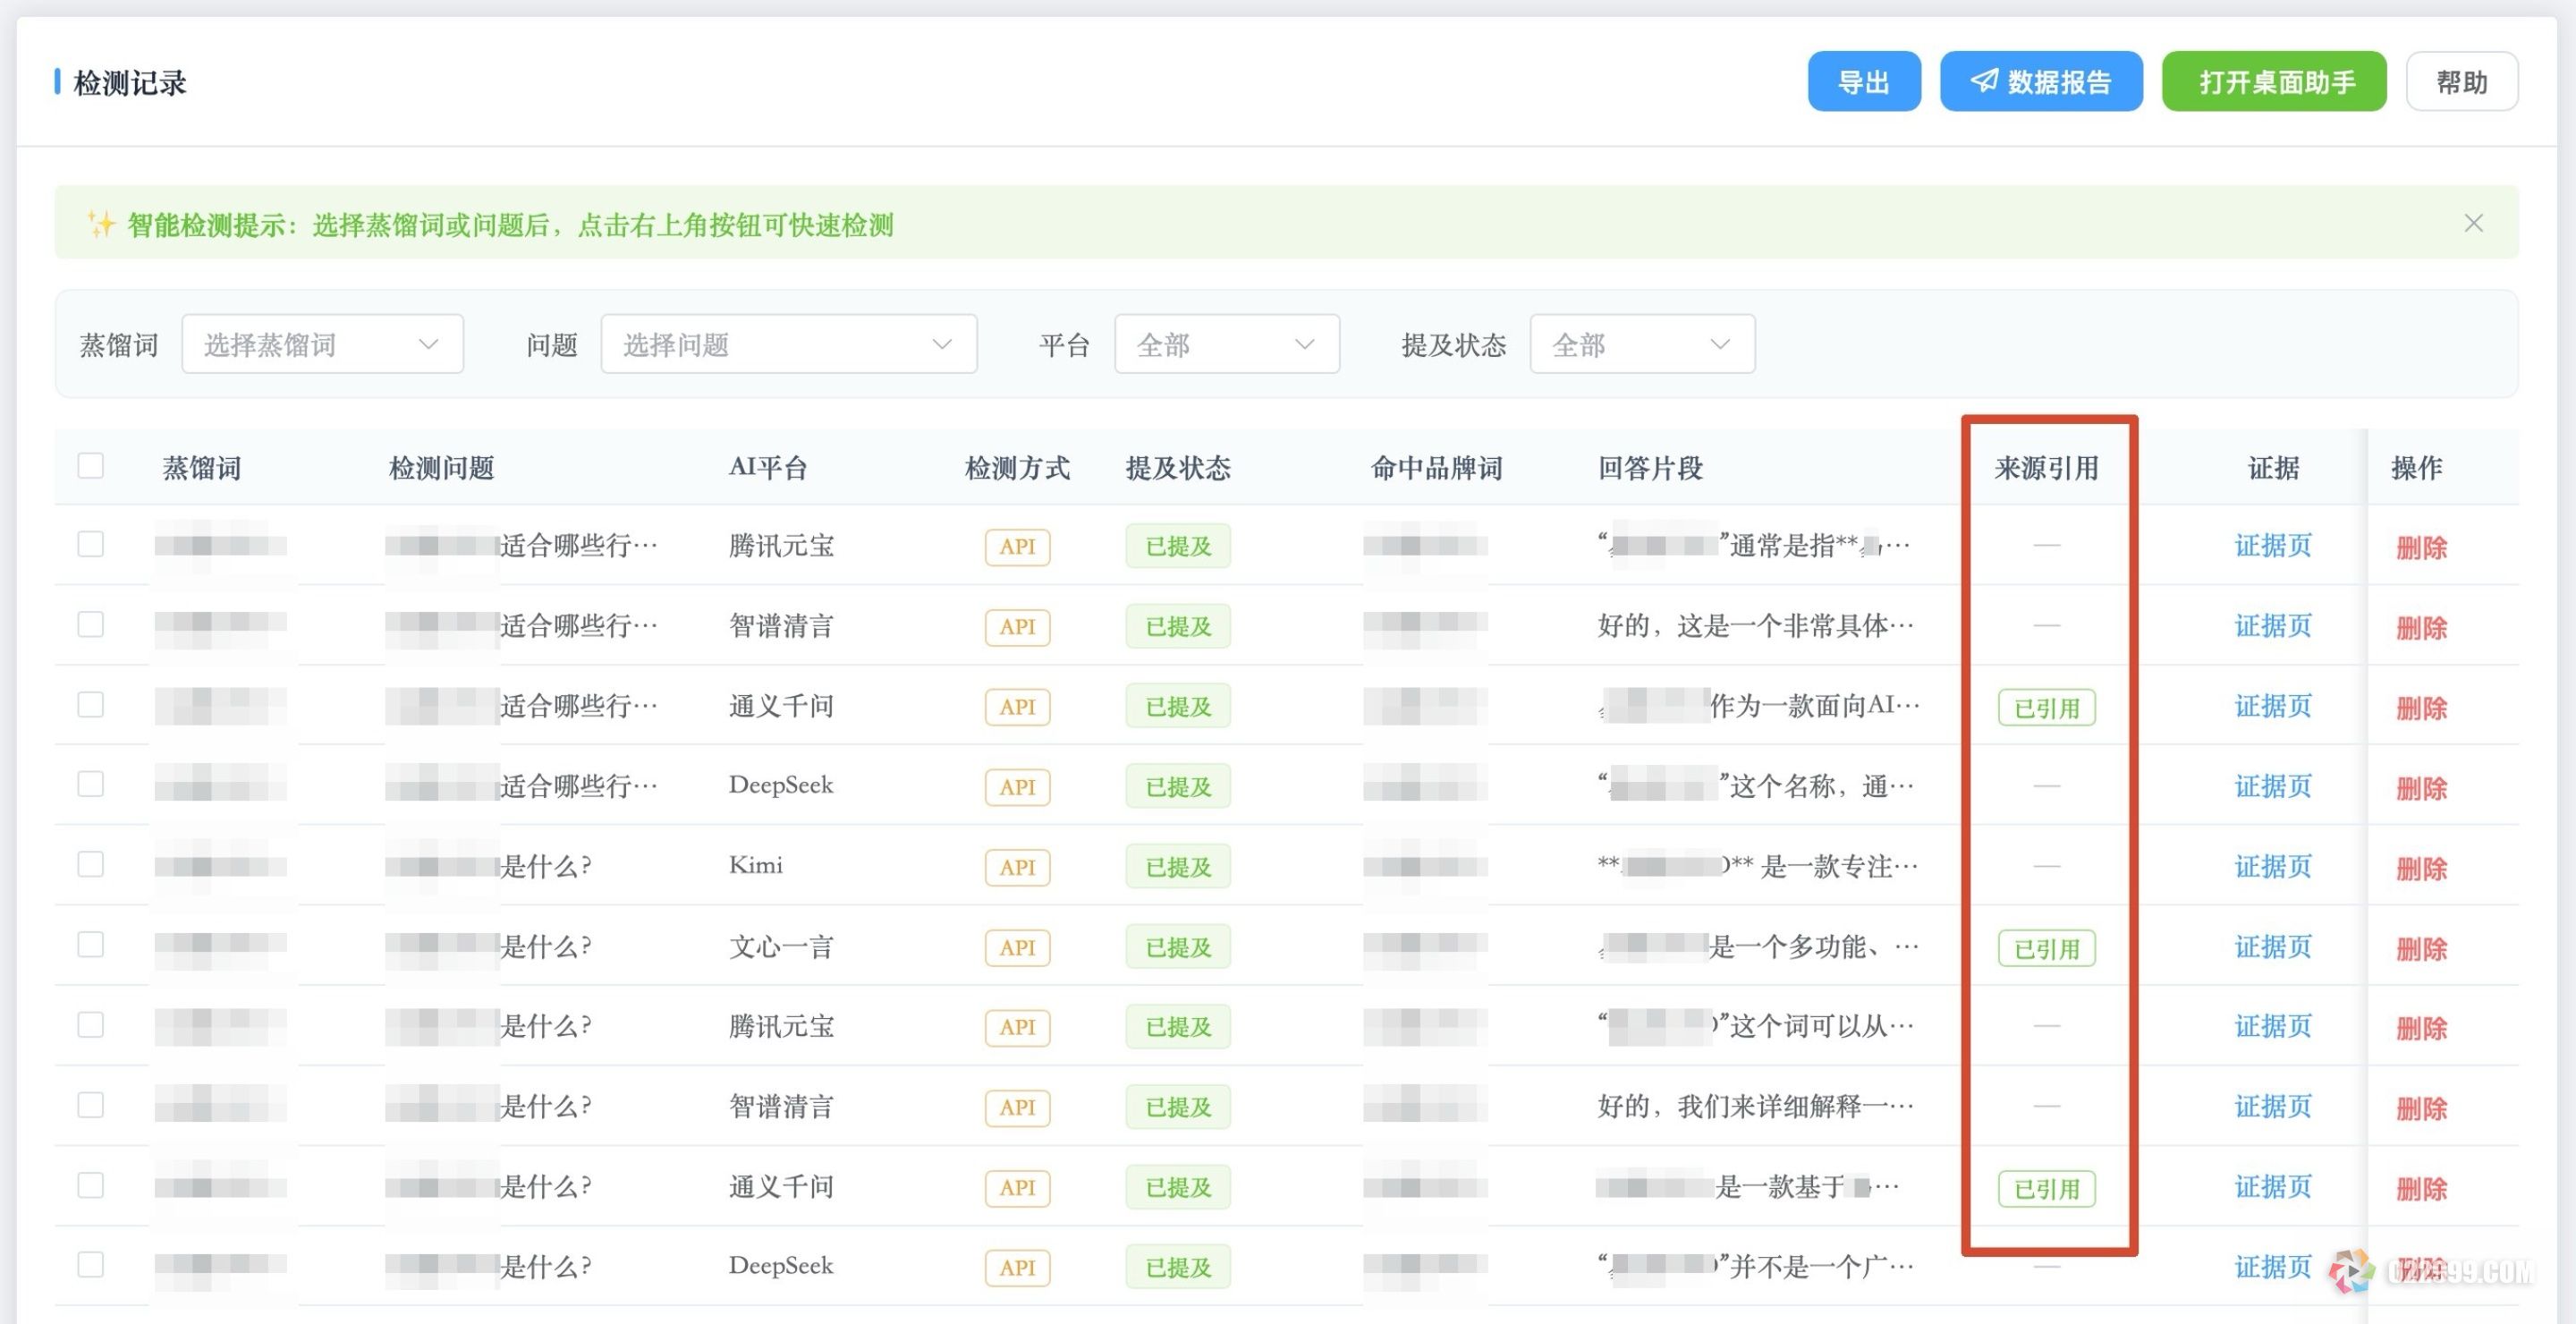This screenshot has width=2576, height=1324.
Task: Open the 选择蒸馏词 dropdown
Action: [x=322, y=344]
